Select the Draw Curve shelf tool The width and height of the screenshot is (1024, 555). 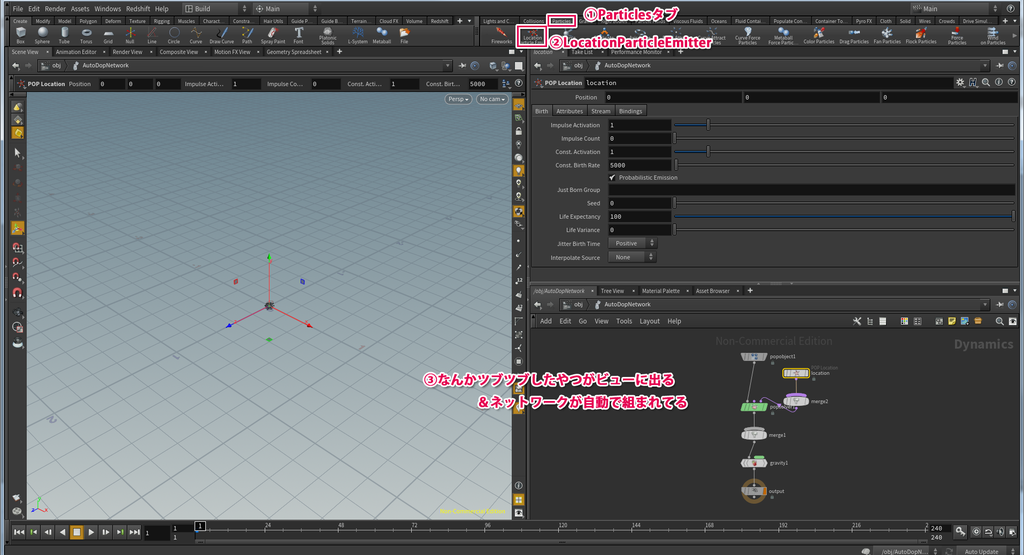pyautogui.click(x=221, y=35)
